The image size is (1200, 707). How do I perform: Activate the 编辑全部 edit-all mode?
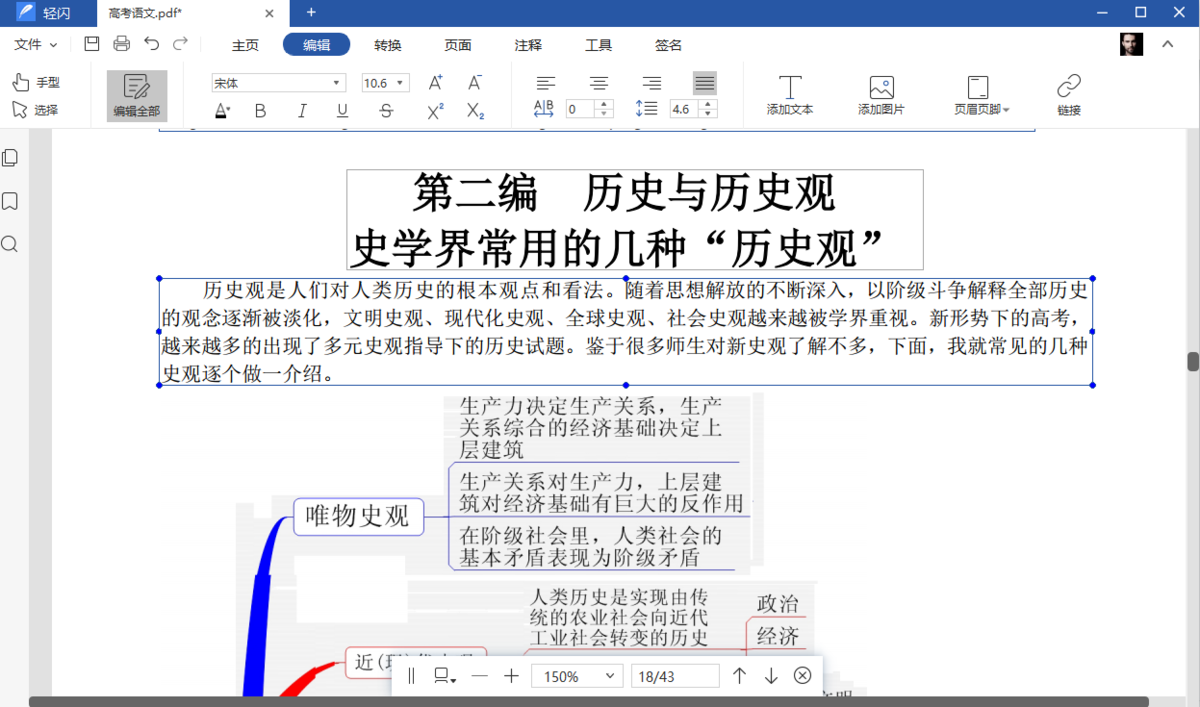pyautogui.click(x=136, y=95)
